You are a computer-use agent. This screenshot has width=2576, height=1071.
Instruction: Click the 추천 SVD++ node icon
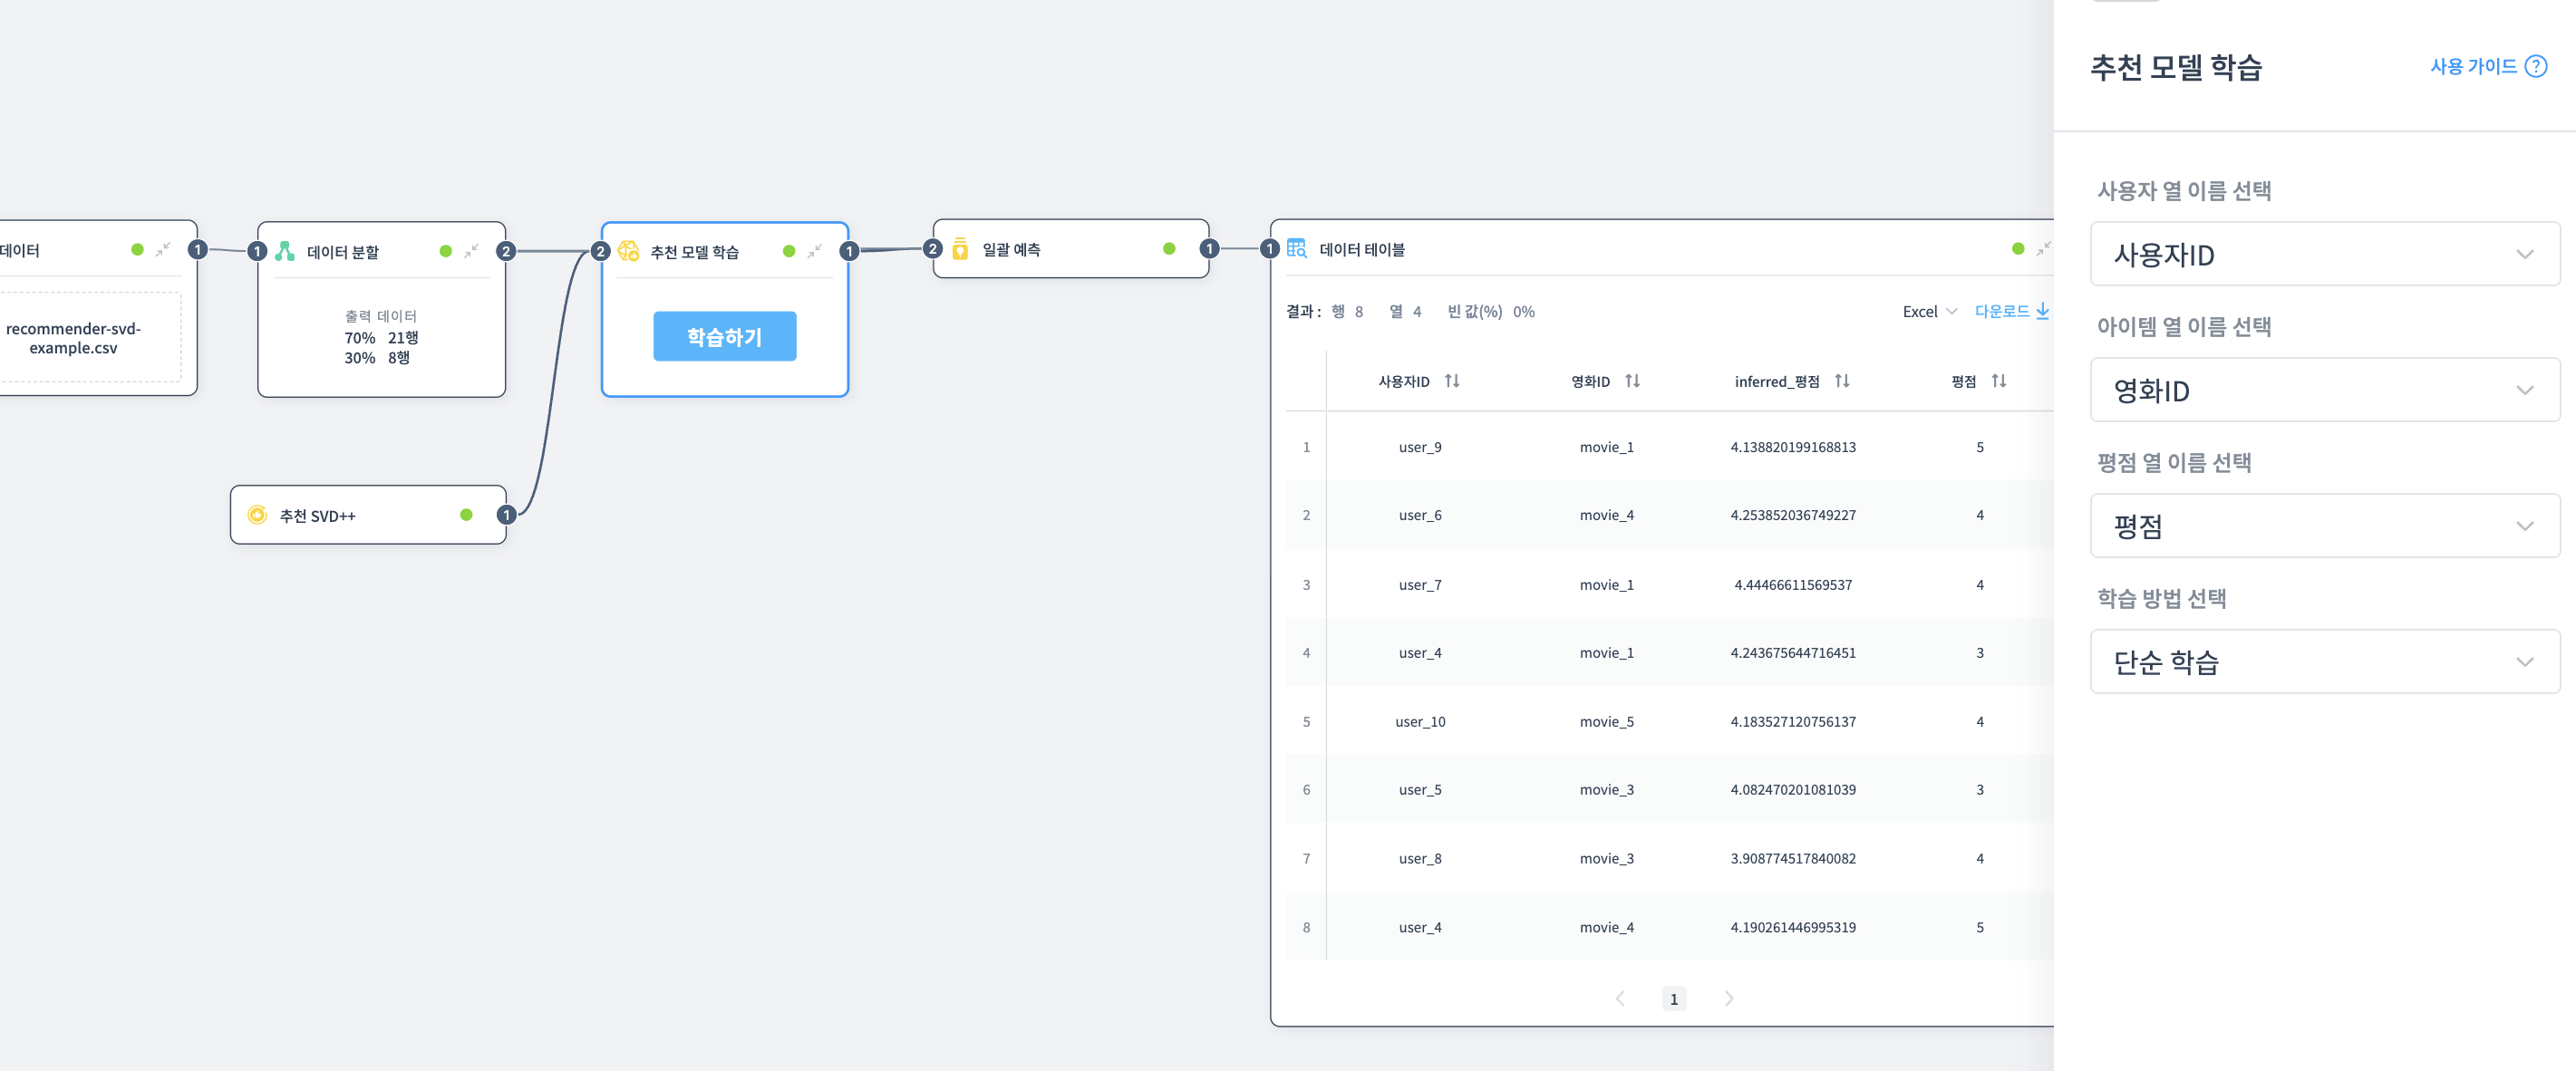257,515
